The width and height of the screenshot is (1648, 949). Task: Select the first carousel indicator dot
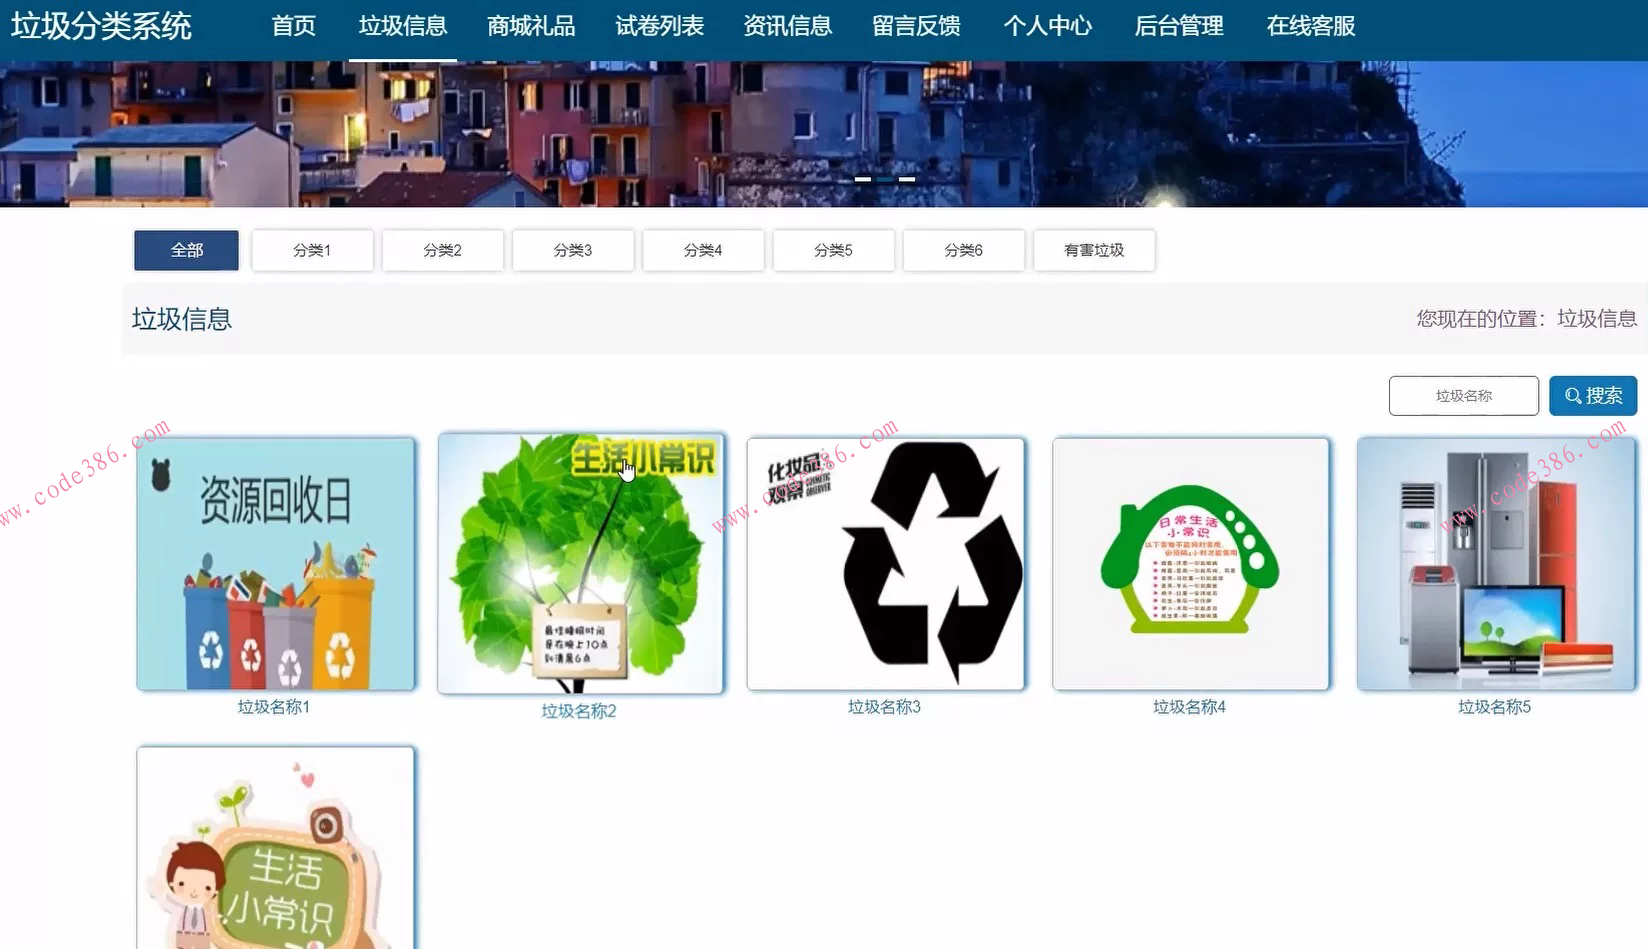864,179
